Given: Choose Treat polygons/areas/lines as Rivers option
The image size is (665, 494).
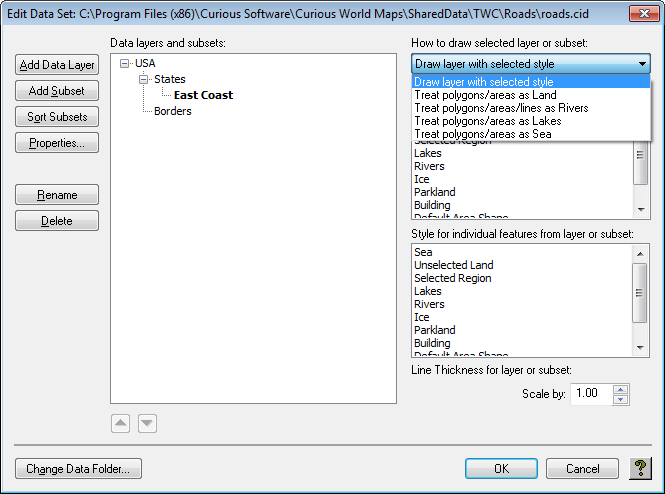Looking at the screenshot, I should click(501, 108).
